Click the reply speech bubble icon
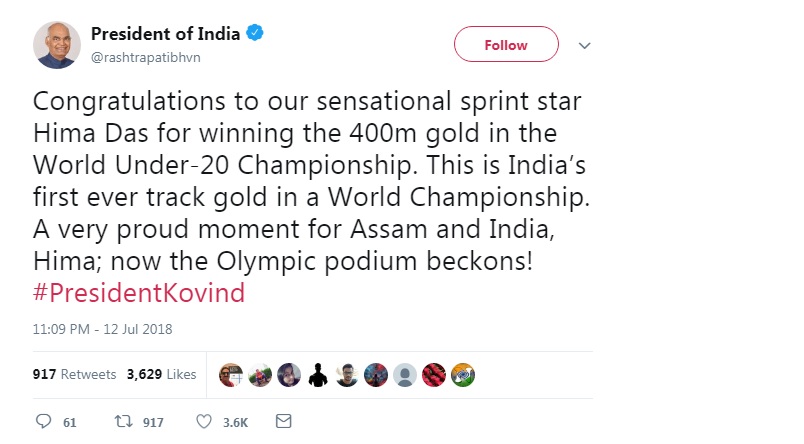Image resolution: width=804 pixels, height=444 pixels. click(42, 422)
